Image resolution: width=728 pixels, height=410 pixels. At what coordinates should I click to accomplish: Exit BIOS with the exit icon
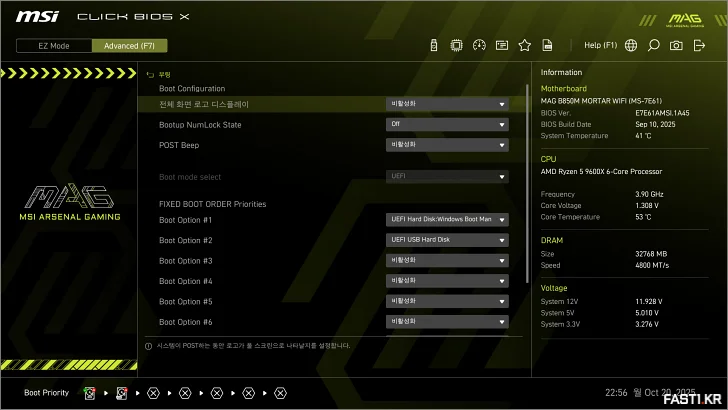(x=699, y=45)
